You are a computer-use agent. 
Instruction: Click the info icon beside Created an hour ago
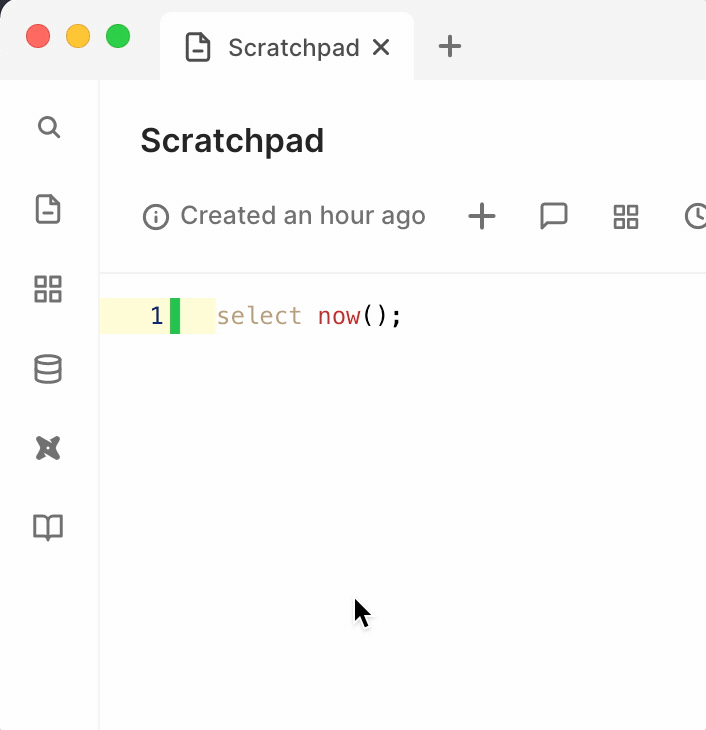156,217
